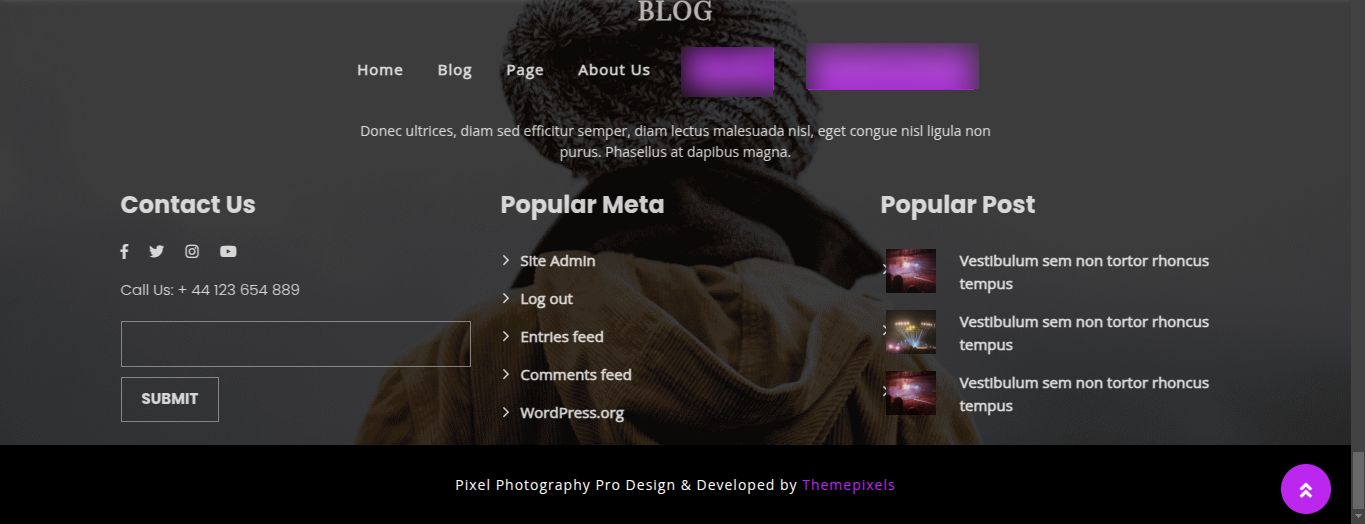The width and height of the screenshot is (1365, 524).
Task: Open the Entries feed link
Action: [x=562, y=337]
